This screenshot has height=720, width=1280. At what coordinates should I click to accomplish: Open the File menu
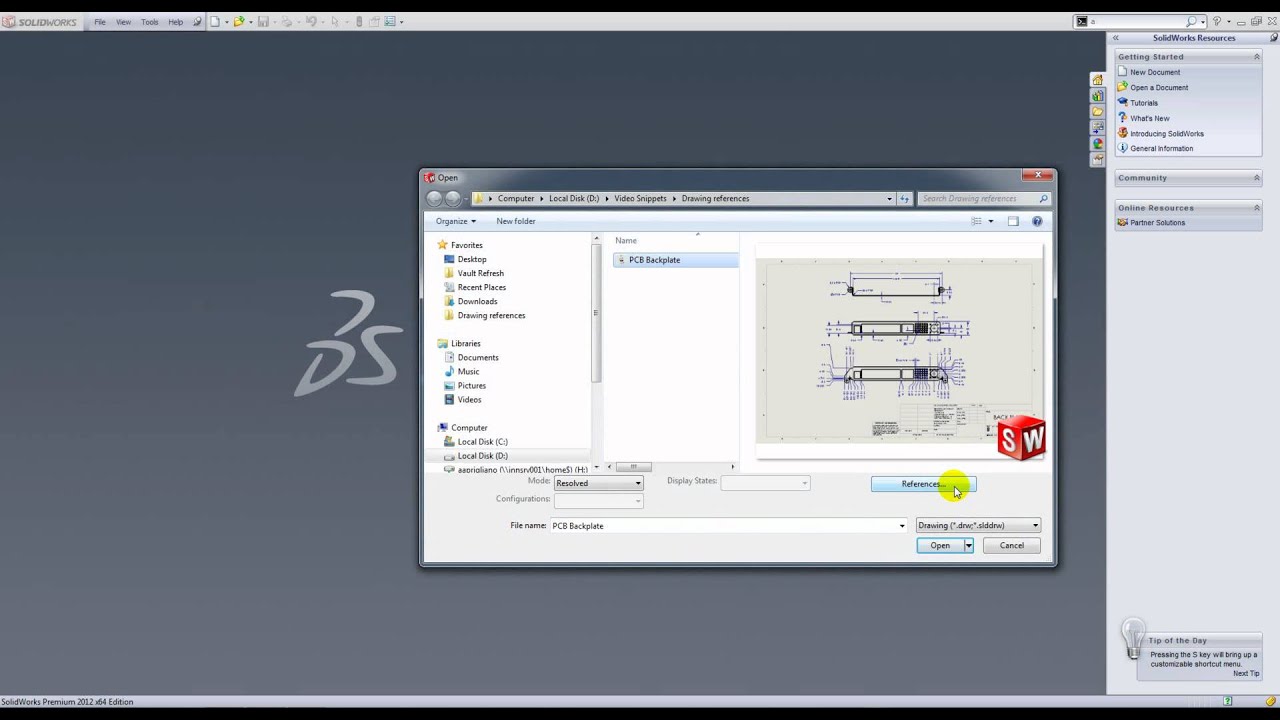(x=100, y=22)
